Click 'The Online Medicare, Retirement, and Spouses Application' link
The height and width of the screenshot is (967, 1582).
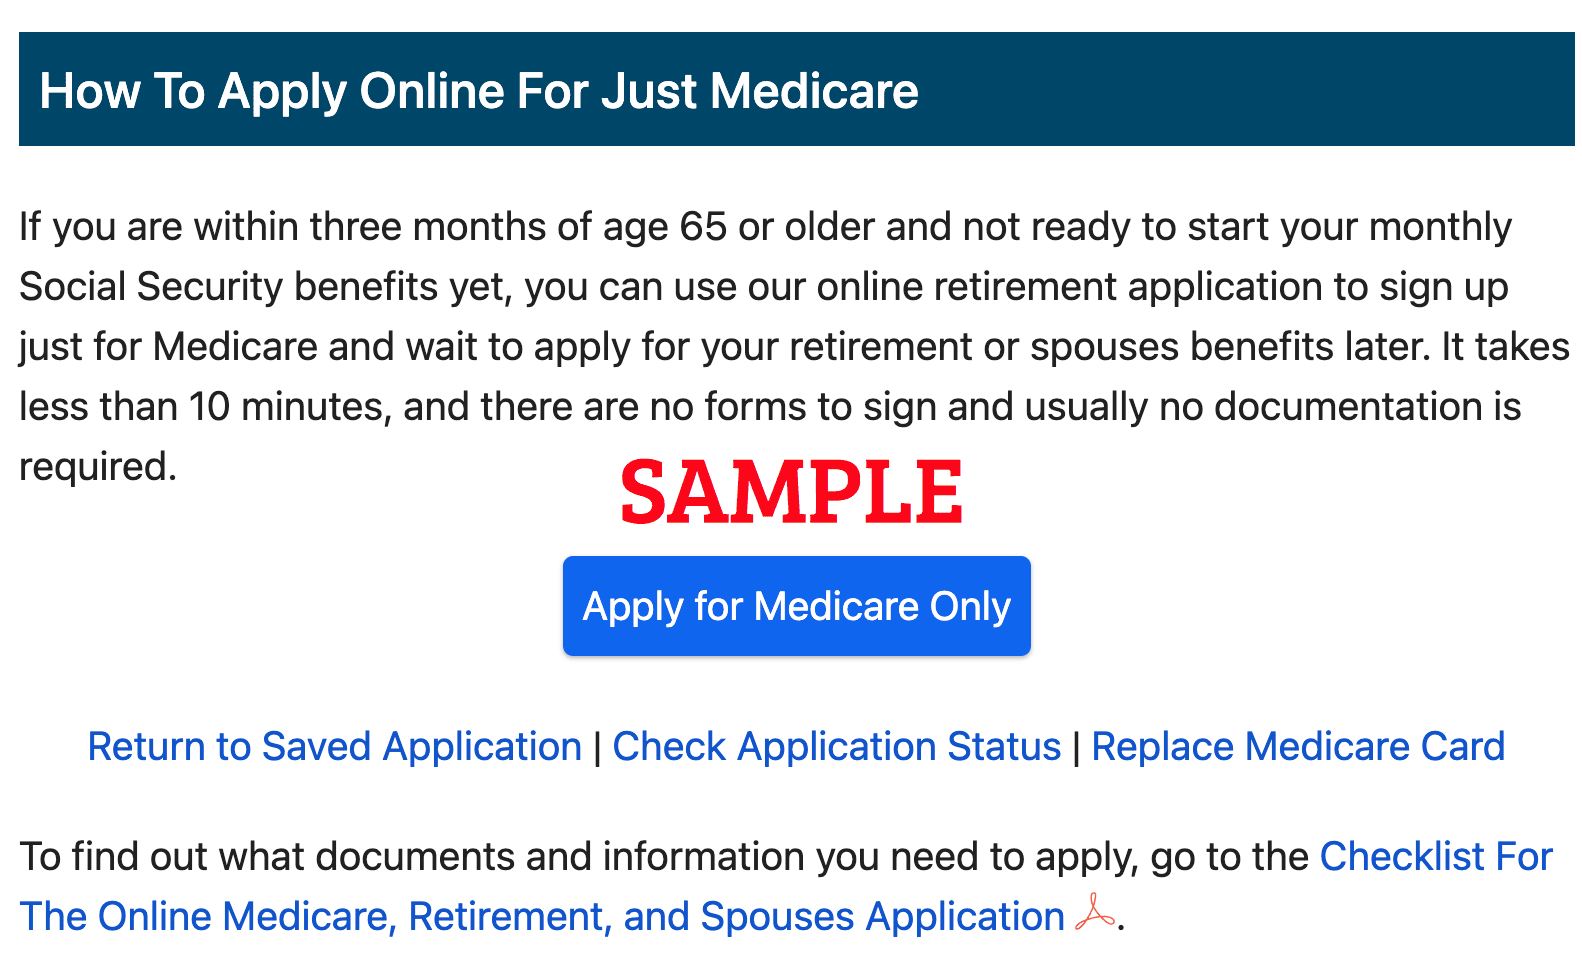[x=542, y=917]
